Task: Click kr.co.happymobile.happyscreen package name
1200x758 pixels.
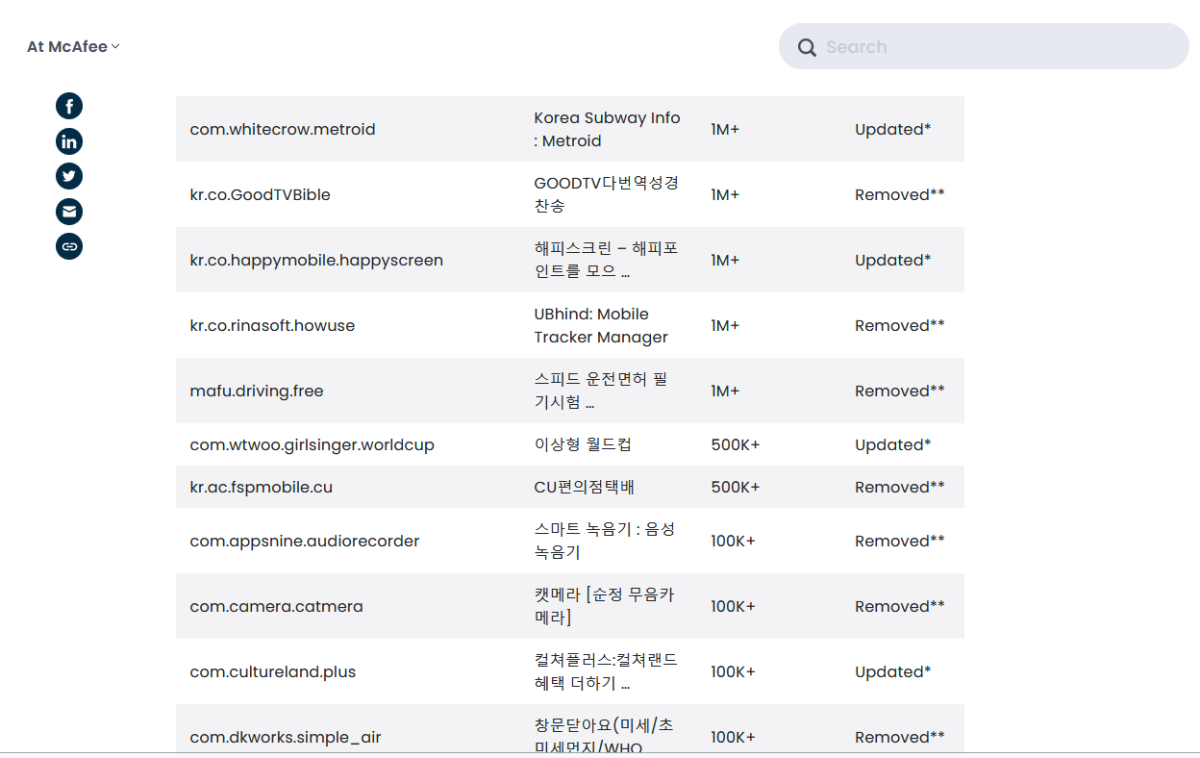Action: coord(316,261)
